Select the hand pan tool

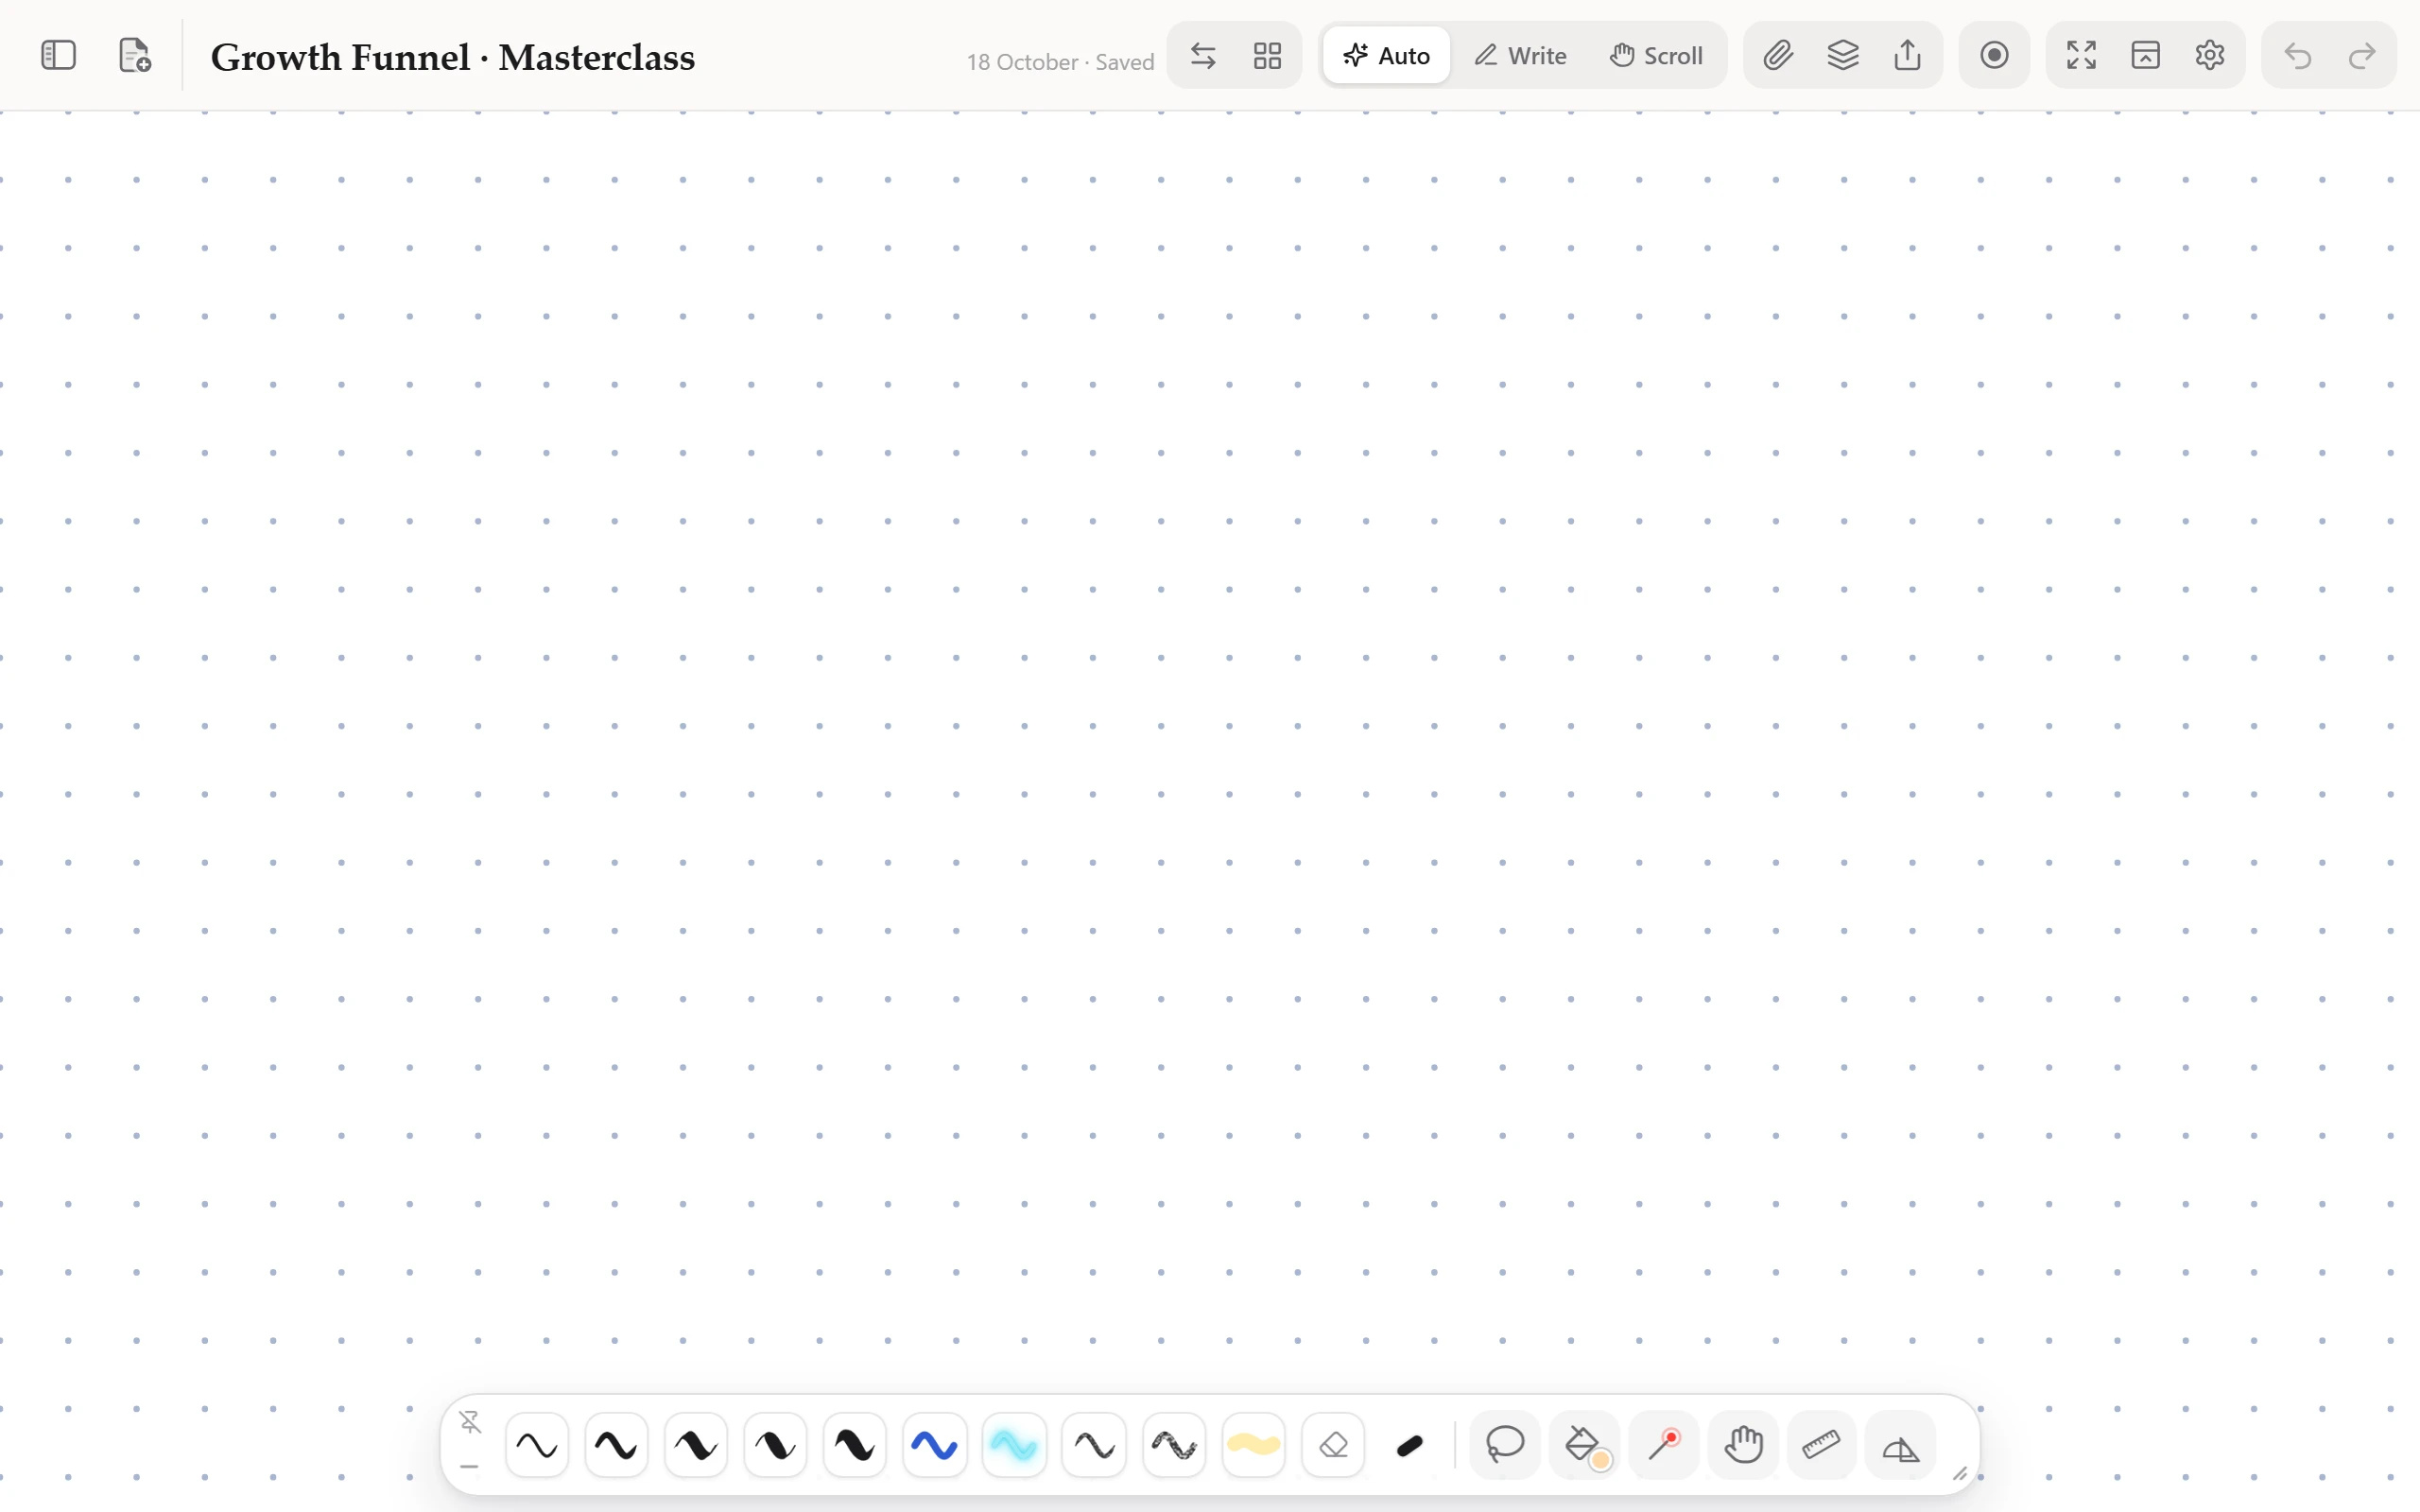[x=1743, y=1445]
